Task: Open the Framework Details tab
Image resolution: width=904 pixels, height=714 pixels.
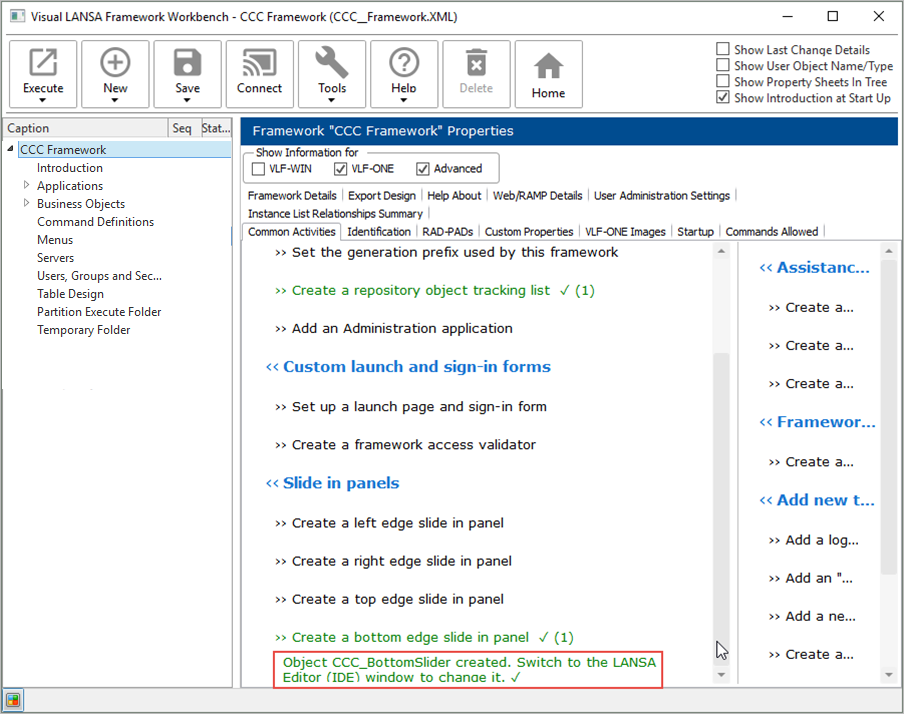Action: point(292,196)
